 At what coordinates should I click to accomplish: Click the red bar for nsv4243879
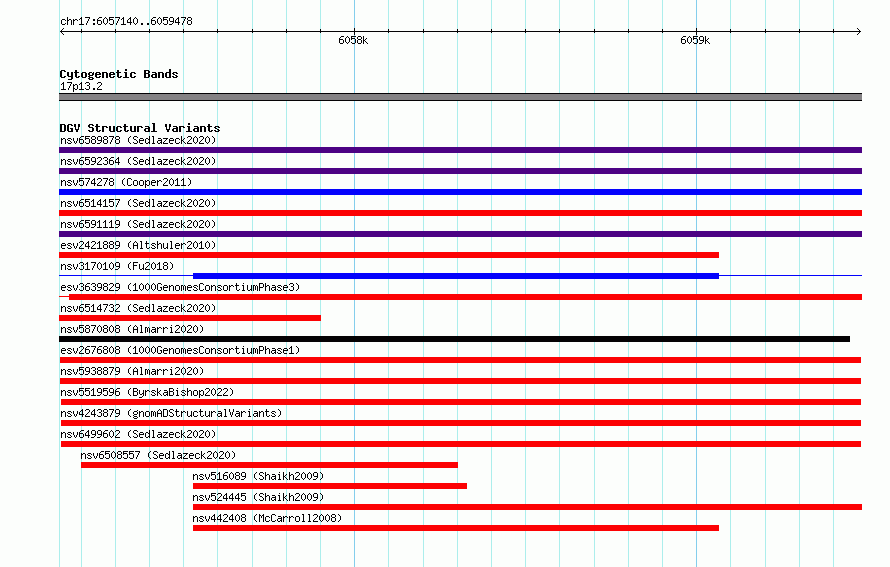tap(460, 423)
